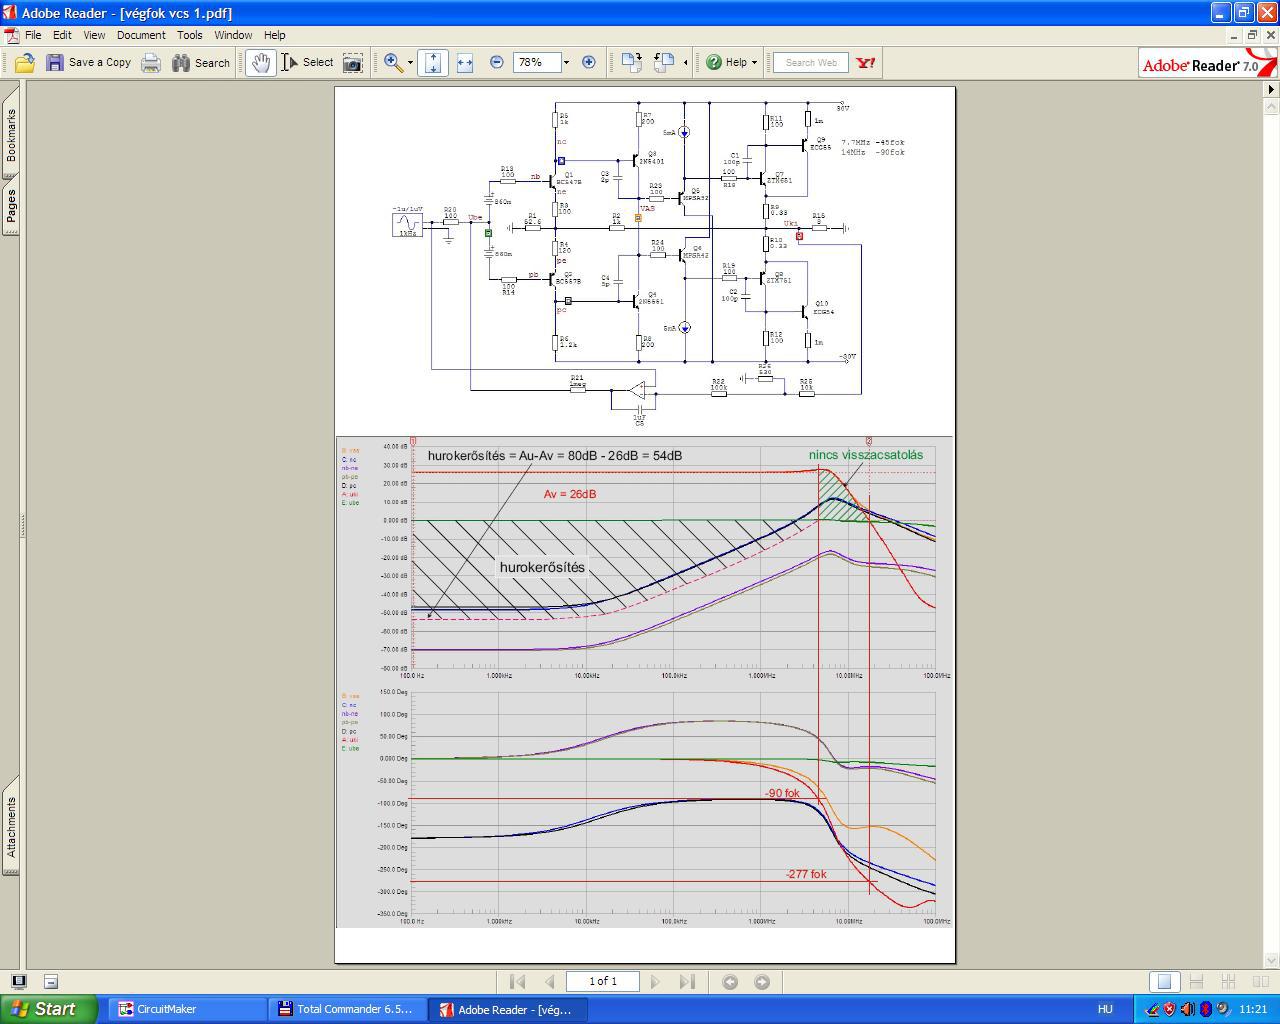
Task: Expand the Zoom In tool dropdown arrow
Action: (x=410, y=63)
